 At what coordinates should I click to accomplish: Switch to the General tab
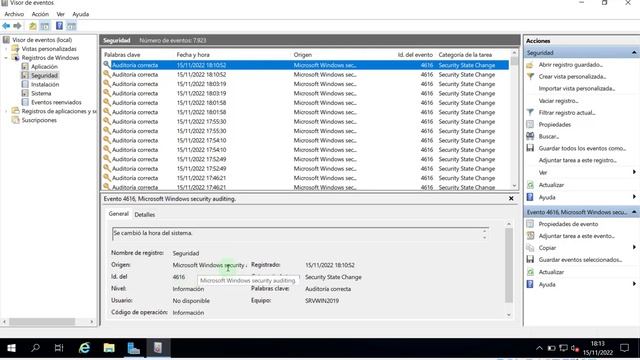tap(118, 214)
